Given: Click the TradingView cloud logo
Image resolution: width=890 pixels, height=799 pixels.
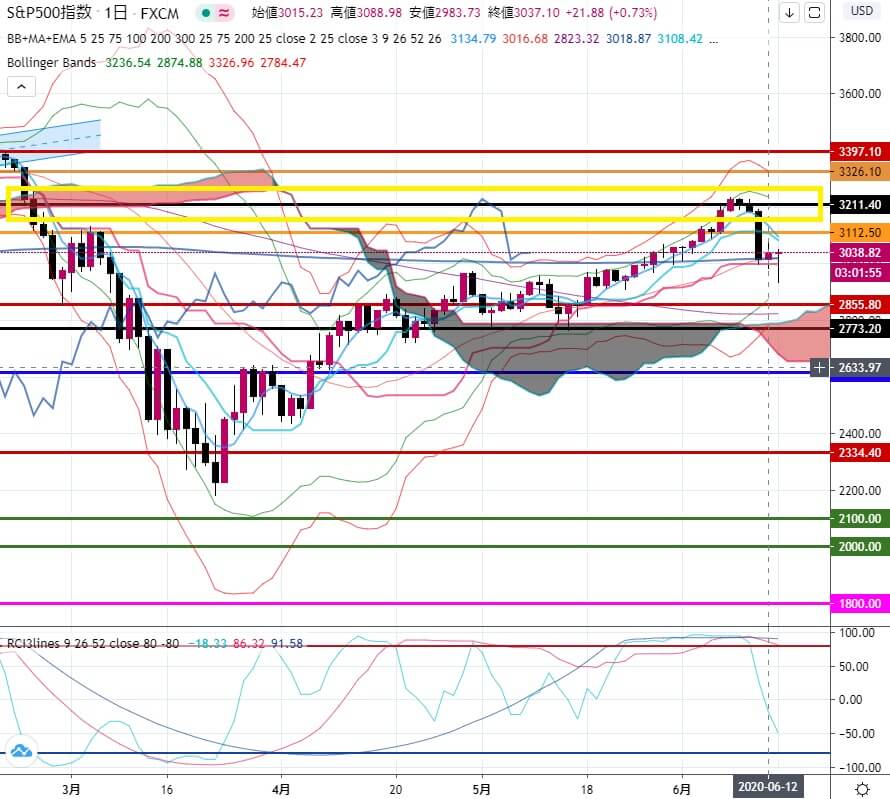Looking at the screenshot, I should (21, 751).
